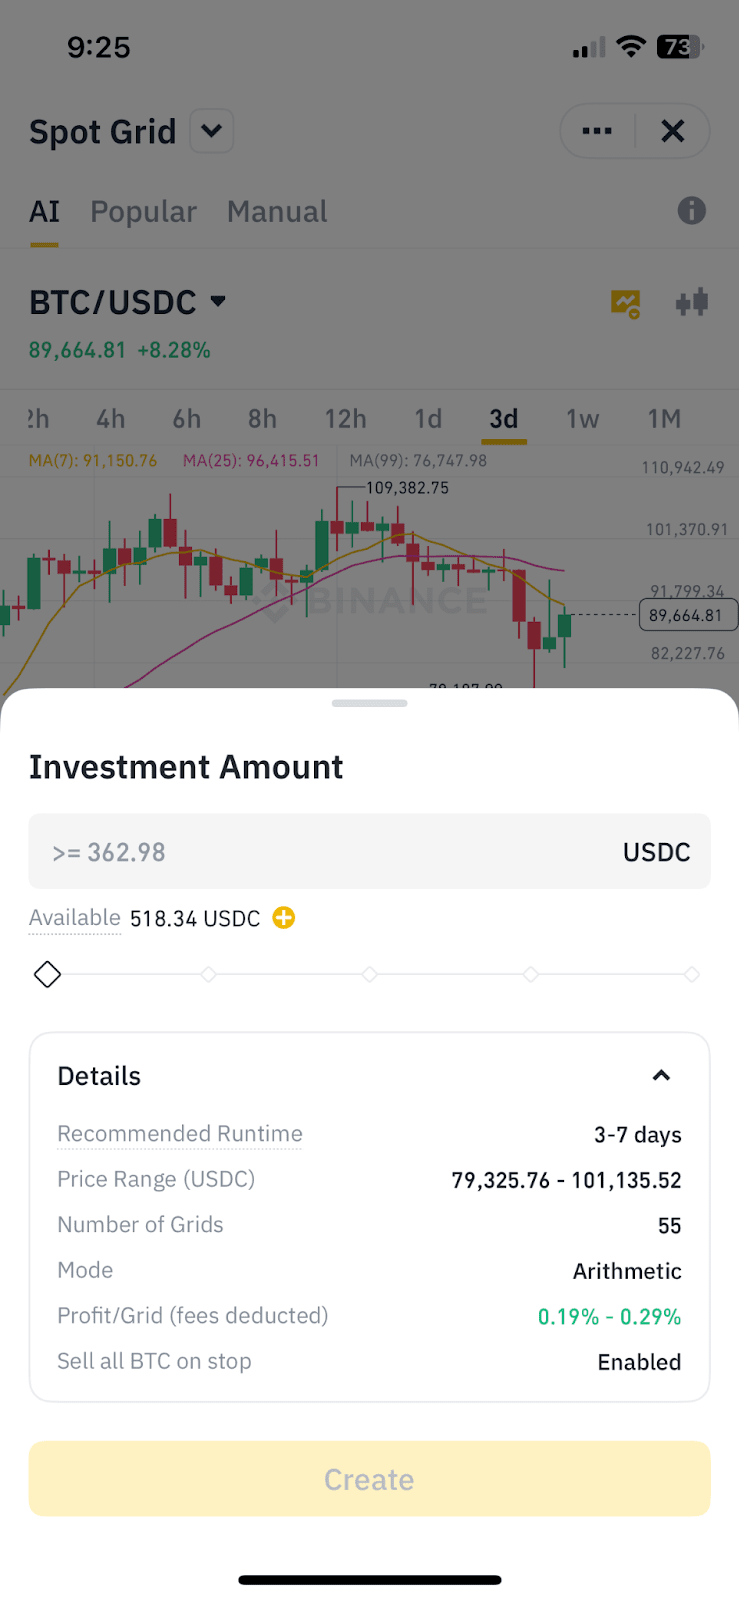Tap the yellow chart overlay icon

point(626,303)
